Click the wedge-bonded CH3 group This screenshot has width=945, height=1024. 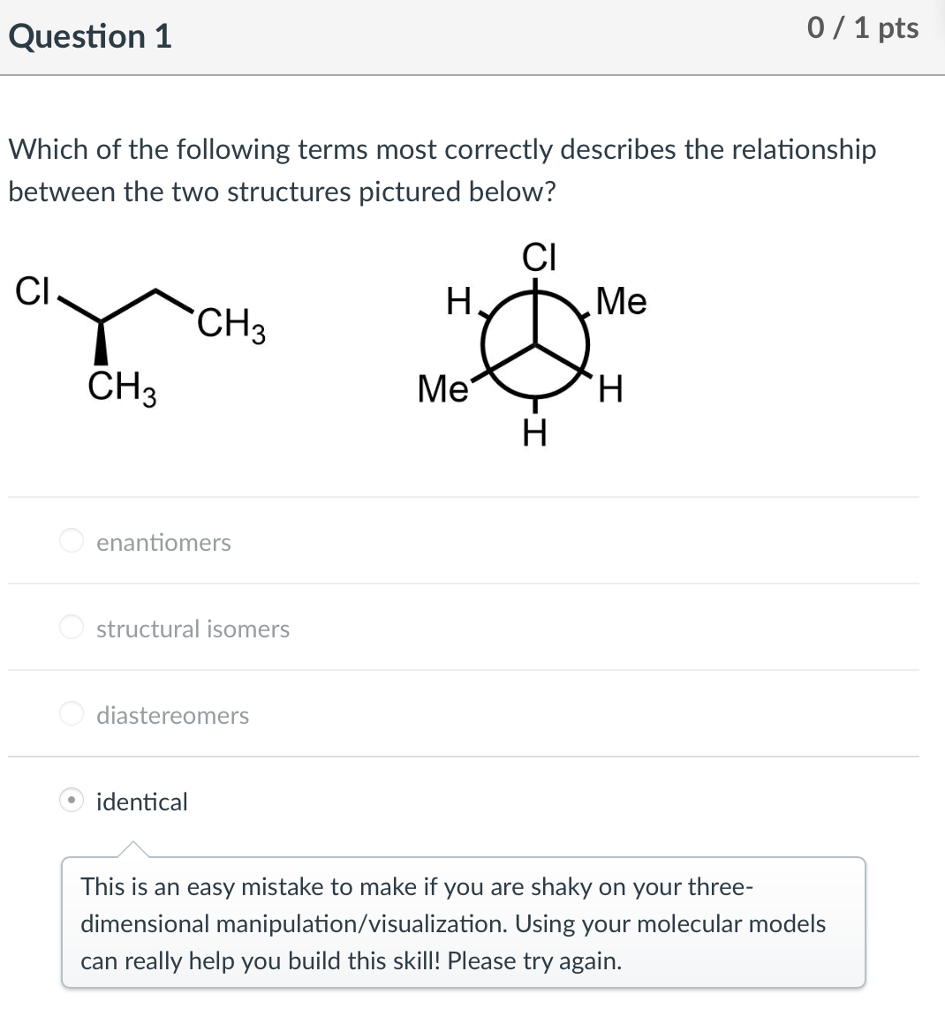(122, 387)
